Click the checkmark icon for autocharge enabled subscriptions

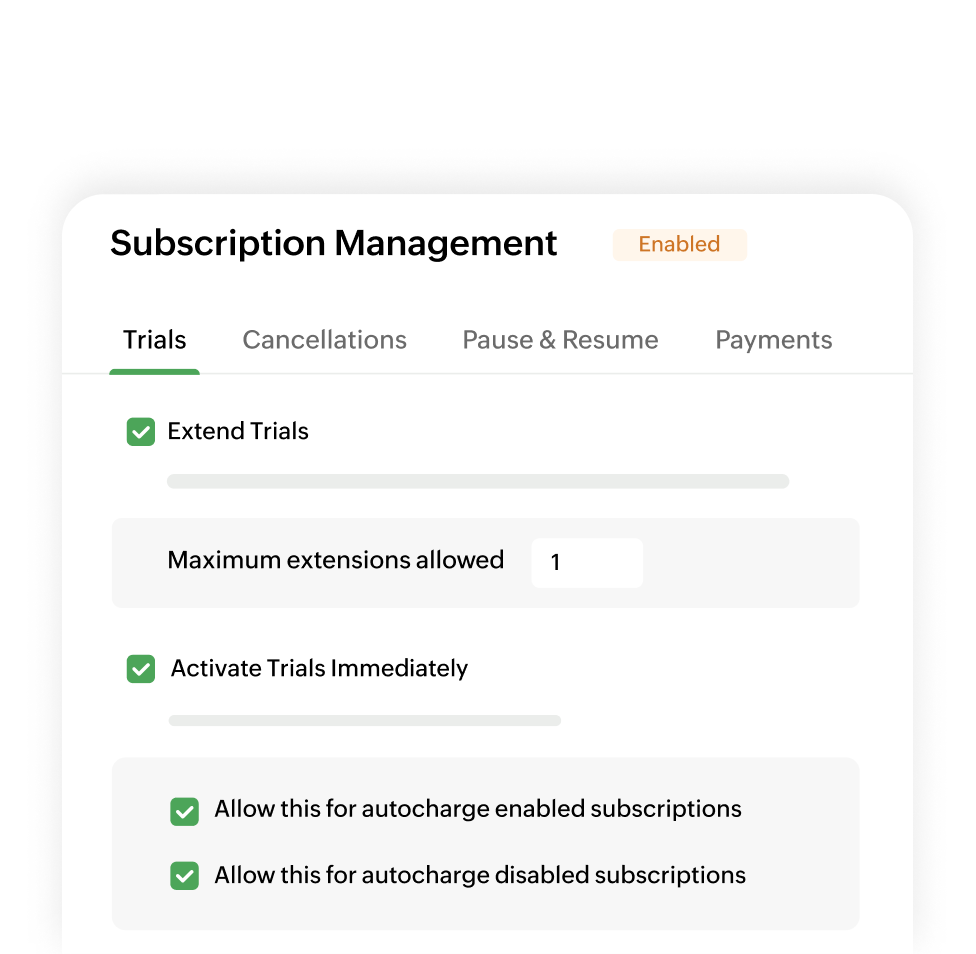coord(185,811)
